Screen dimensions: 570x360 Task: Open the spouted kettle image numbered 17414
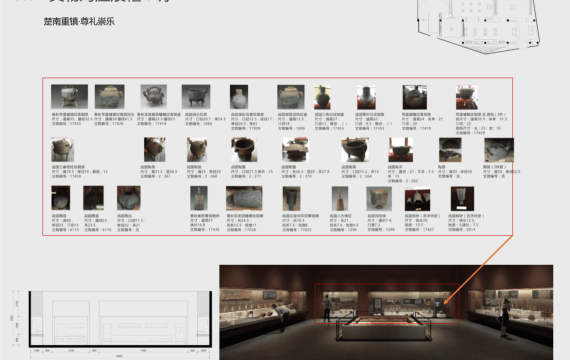[x=154, y=96]
